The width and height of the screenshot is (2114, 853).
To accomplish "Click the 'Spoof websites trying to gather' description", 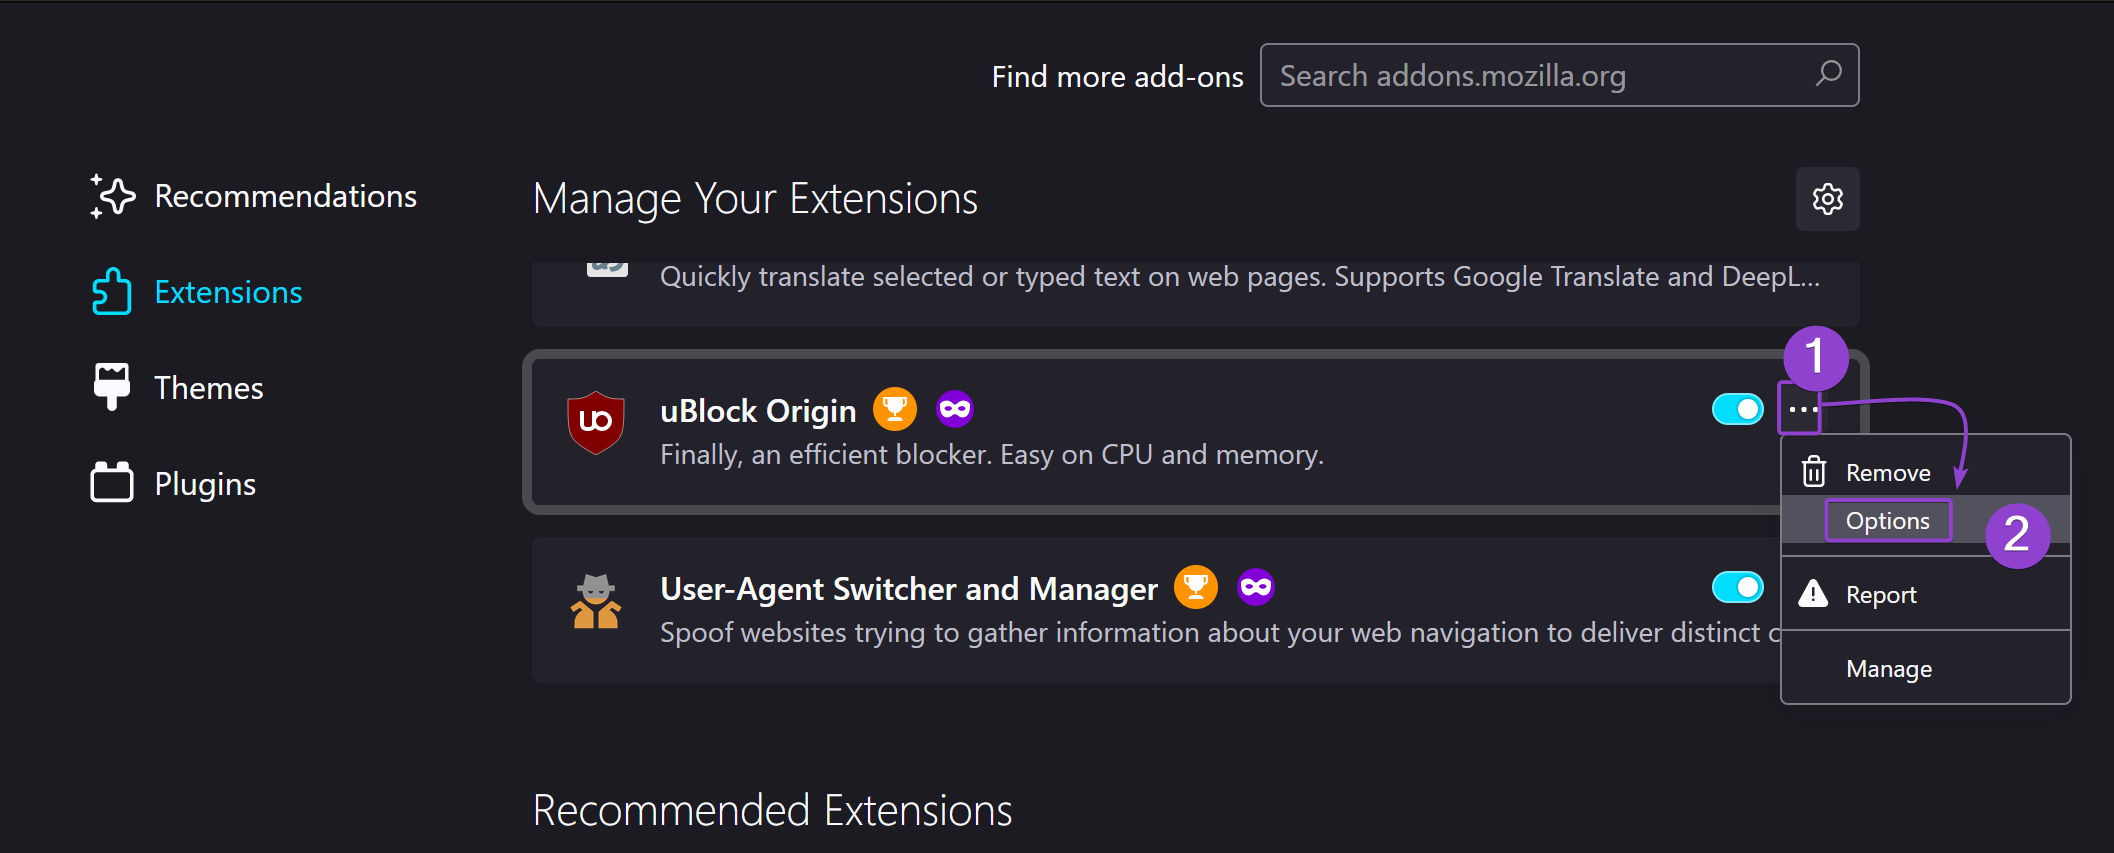I will click(1220, 633).
